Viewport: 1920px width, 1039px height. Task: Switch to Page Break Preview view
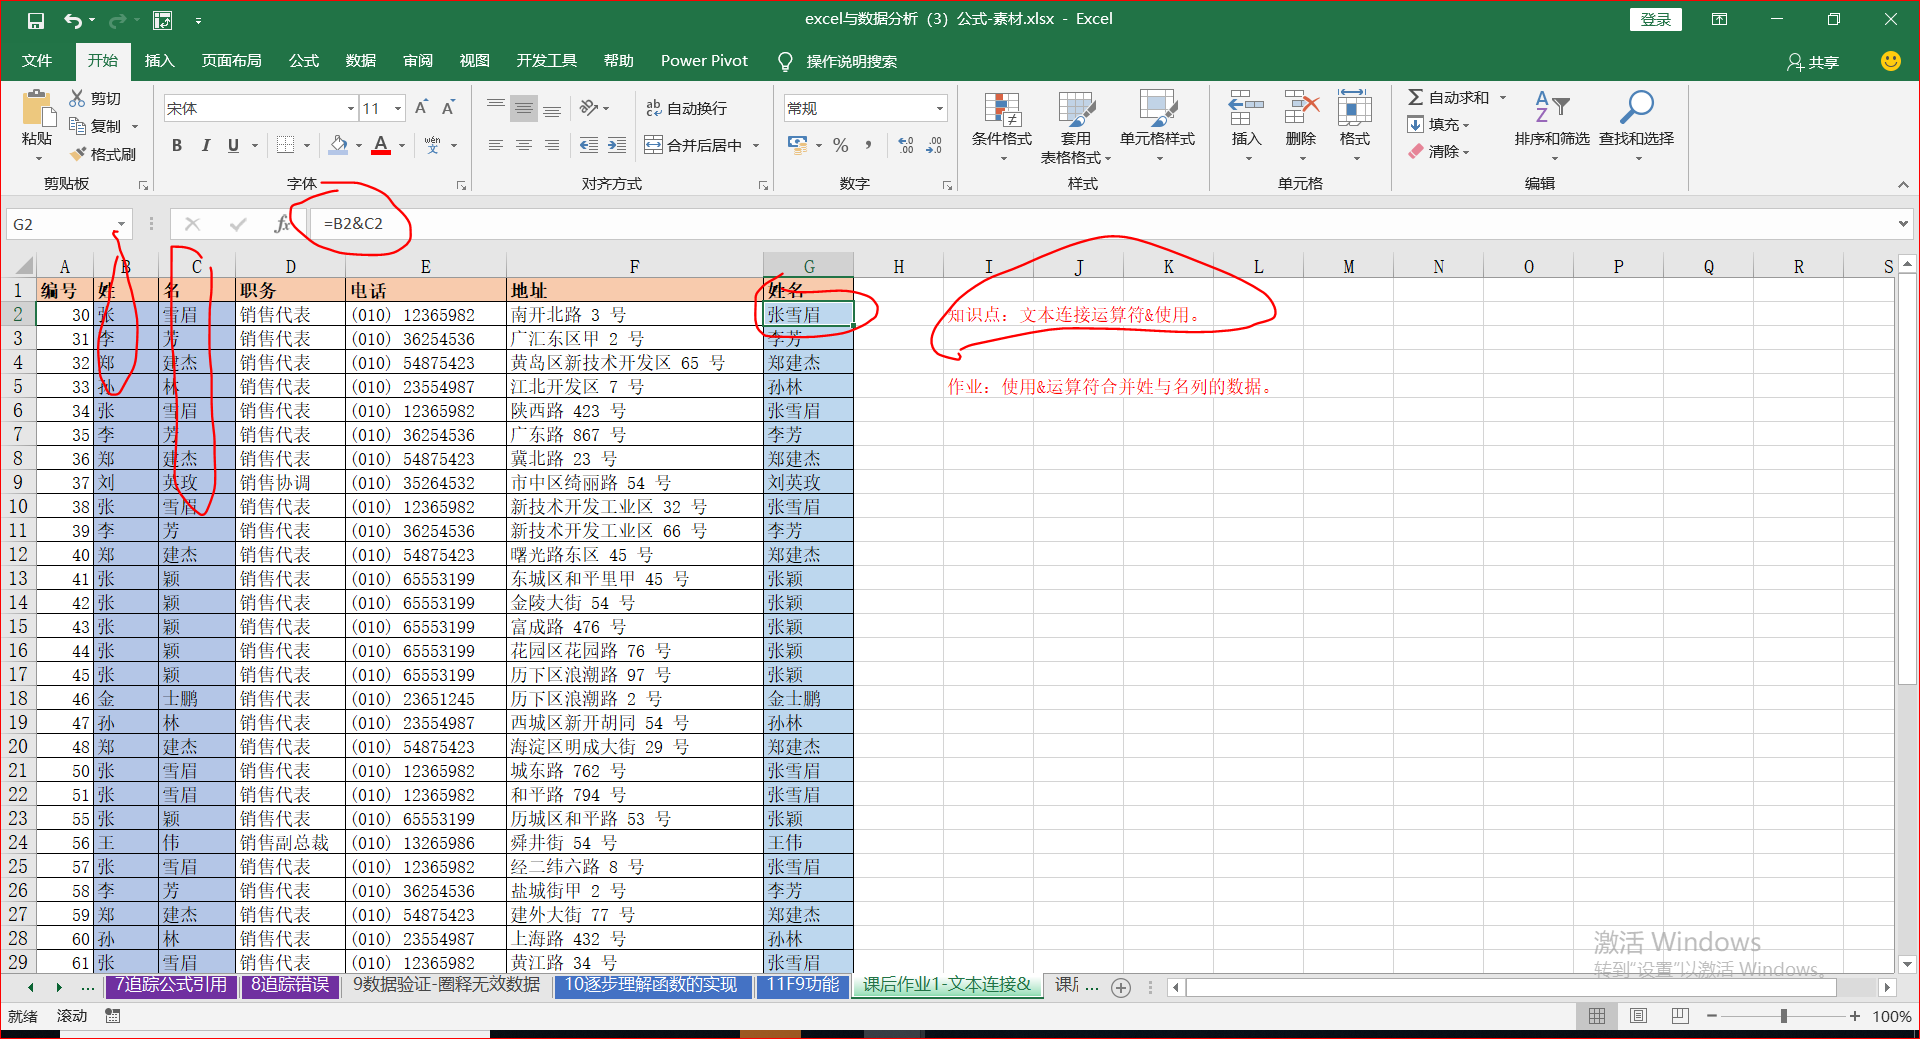(1680, 1016)
